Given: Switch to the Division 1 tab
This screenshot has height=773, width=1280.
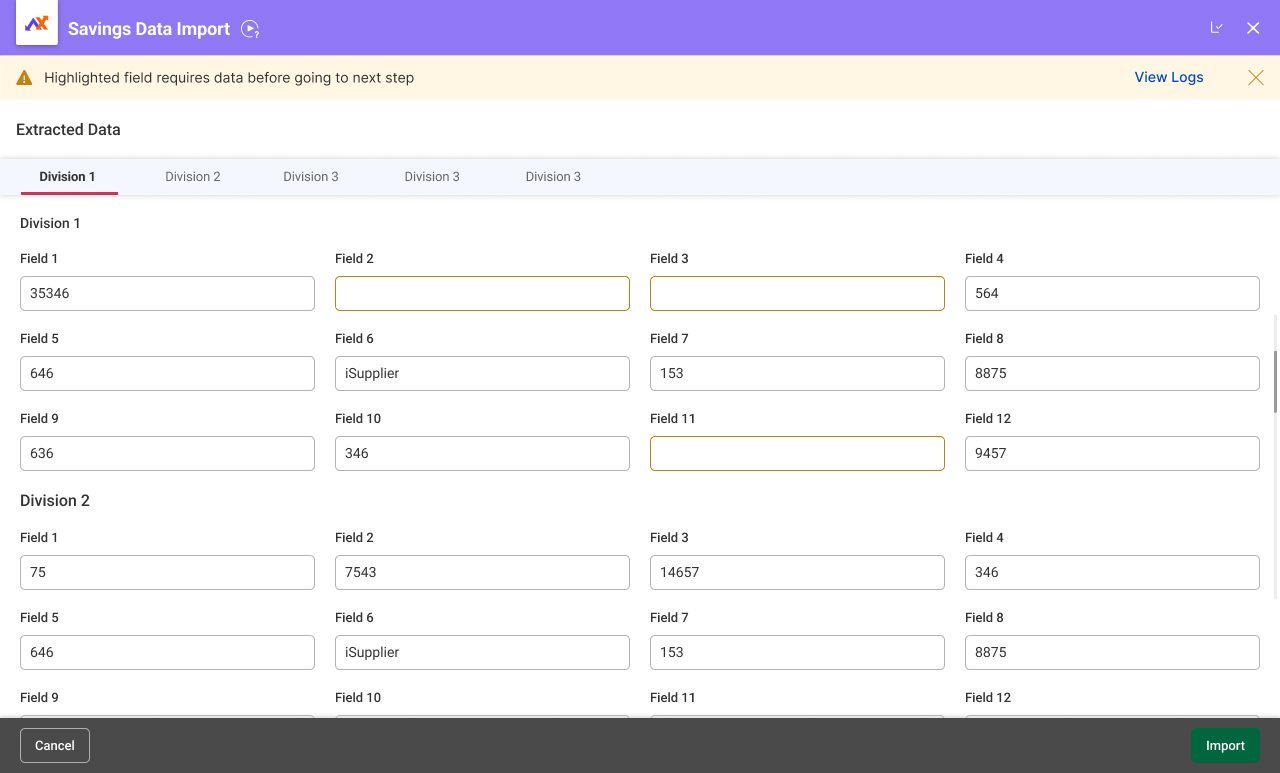Looking at the screenshot, I should 68,176.
